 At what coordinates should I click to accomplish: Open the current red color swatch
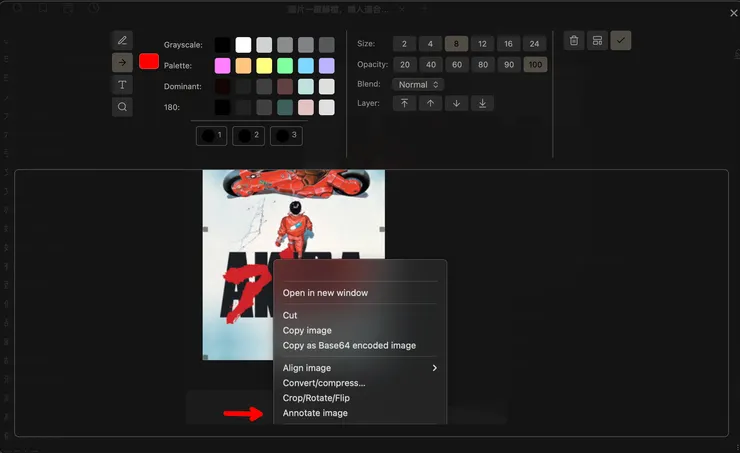coord(149,61)
